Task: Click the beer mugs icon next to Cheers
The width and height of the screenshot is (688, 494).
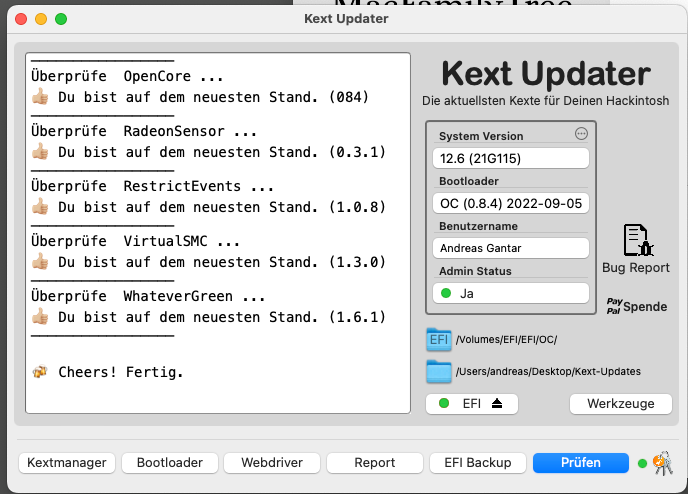Action: (40, 372)
